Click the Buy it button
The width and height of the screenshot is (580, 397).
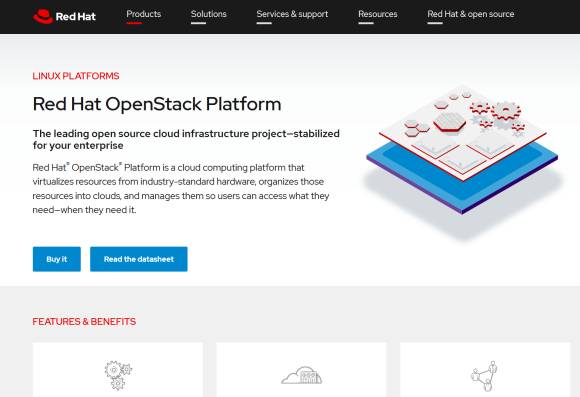[x=57, y=259]
